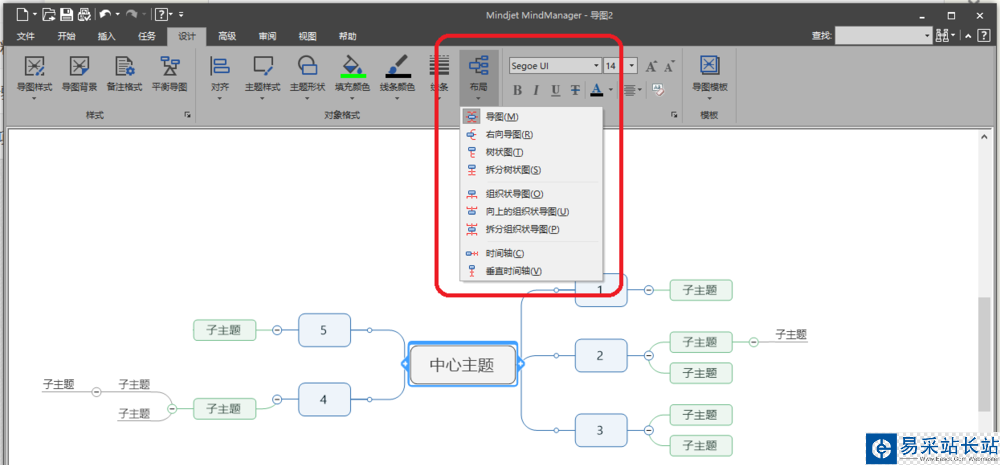The width and height of the screenshot is (1000, 465).
Task: Click the Open file icon
Action: tap(49, 13)
